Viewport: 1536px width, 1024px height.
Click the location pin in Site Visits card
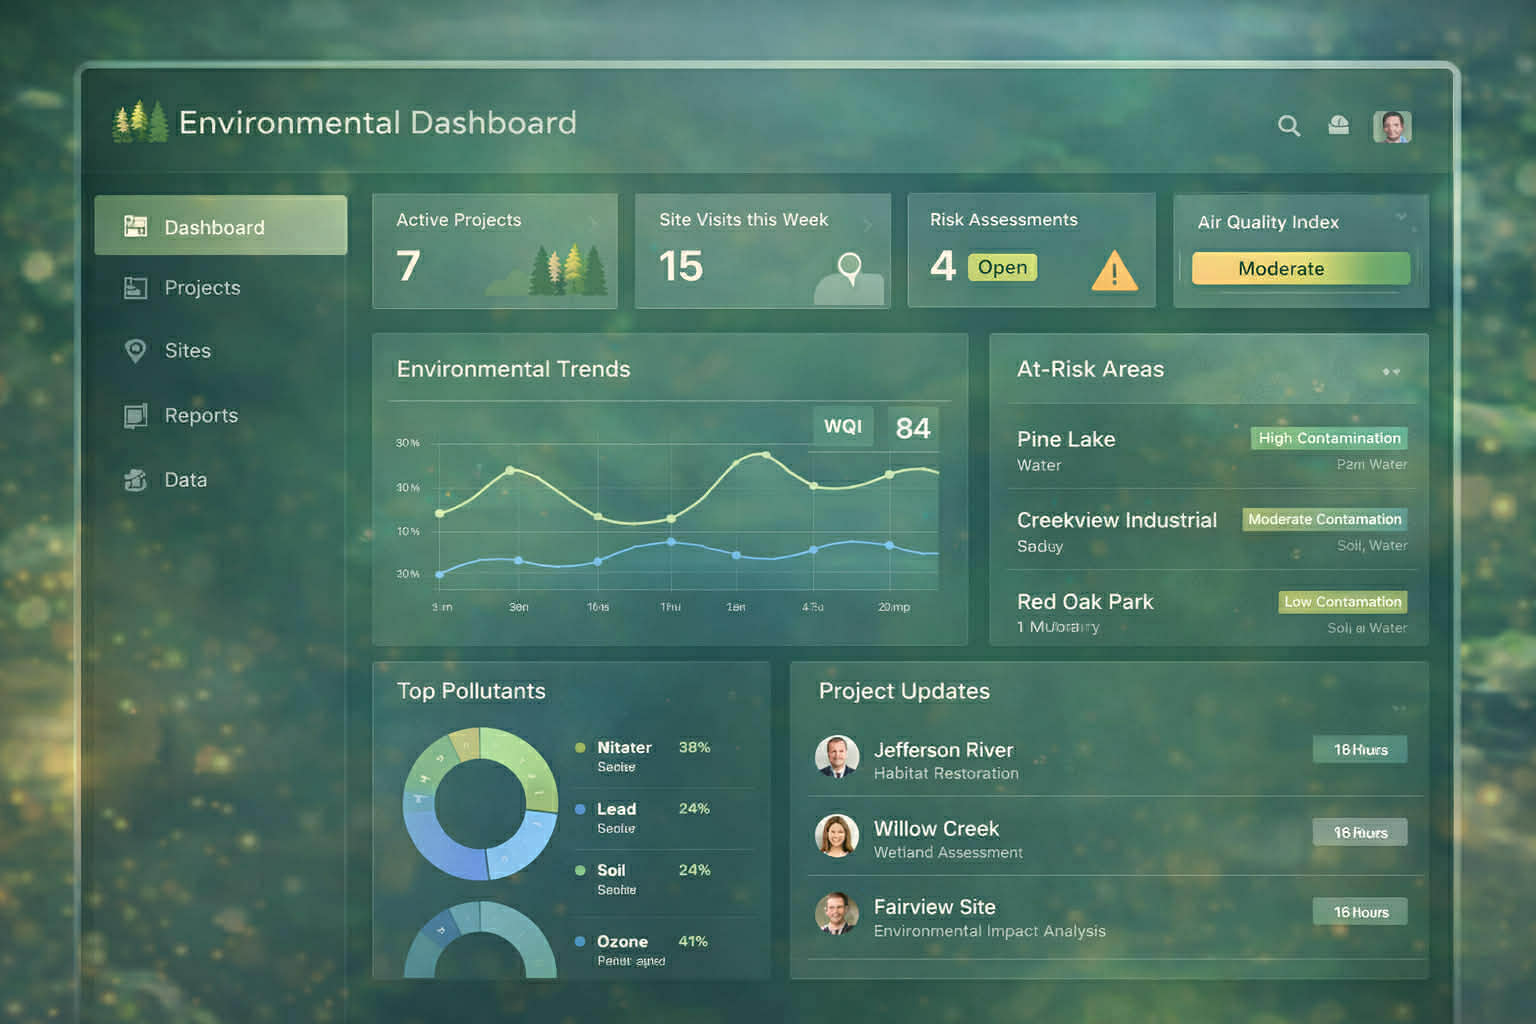(849, 268)
